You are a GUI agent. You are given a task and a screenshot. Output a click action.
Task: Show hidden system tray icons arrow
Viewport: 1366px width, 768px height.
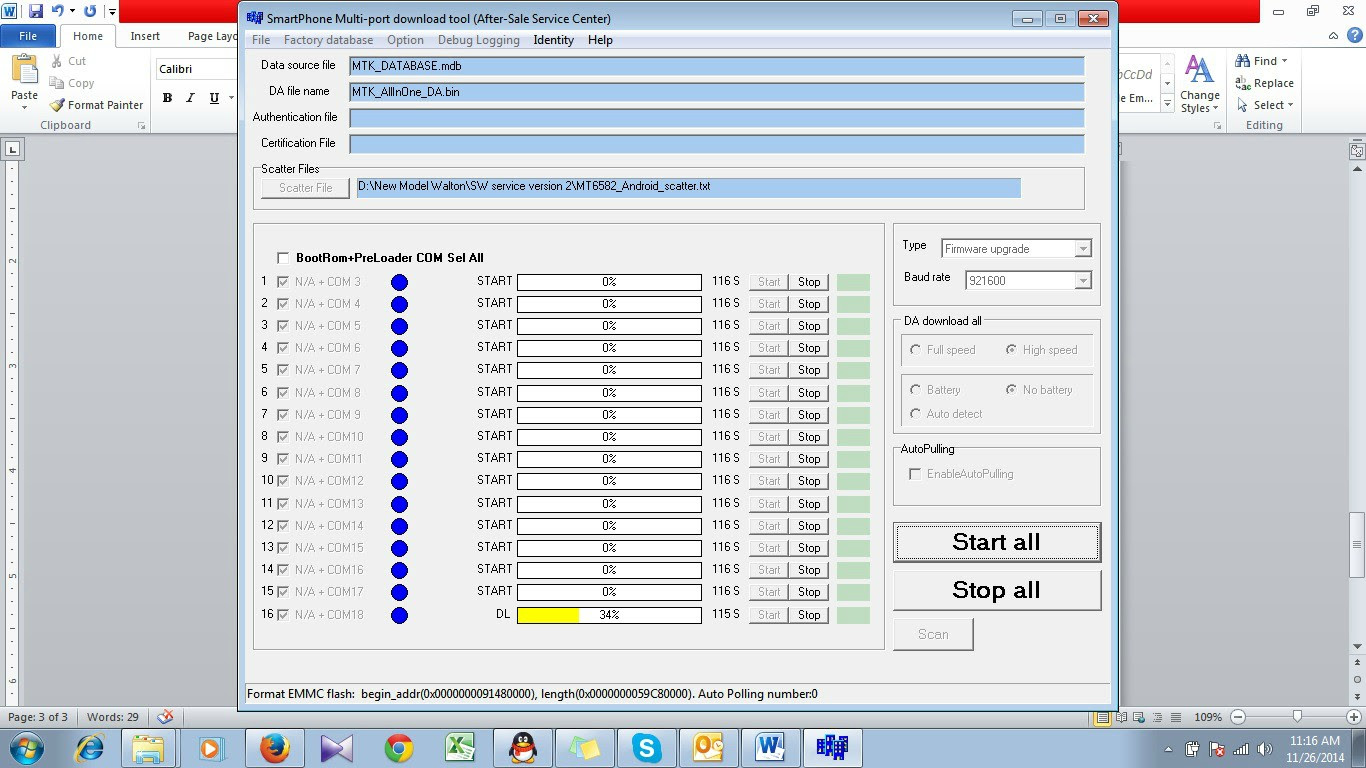pyautogui.click(x=1169, y=748)
